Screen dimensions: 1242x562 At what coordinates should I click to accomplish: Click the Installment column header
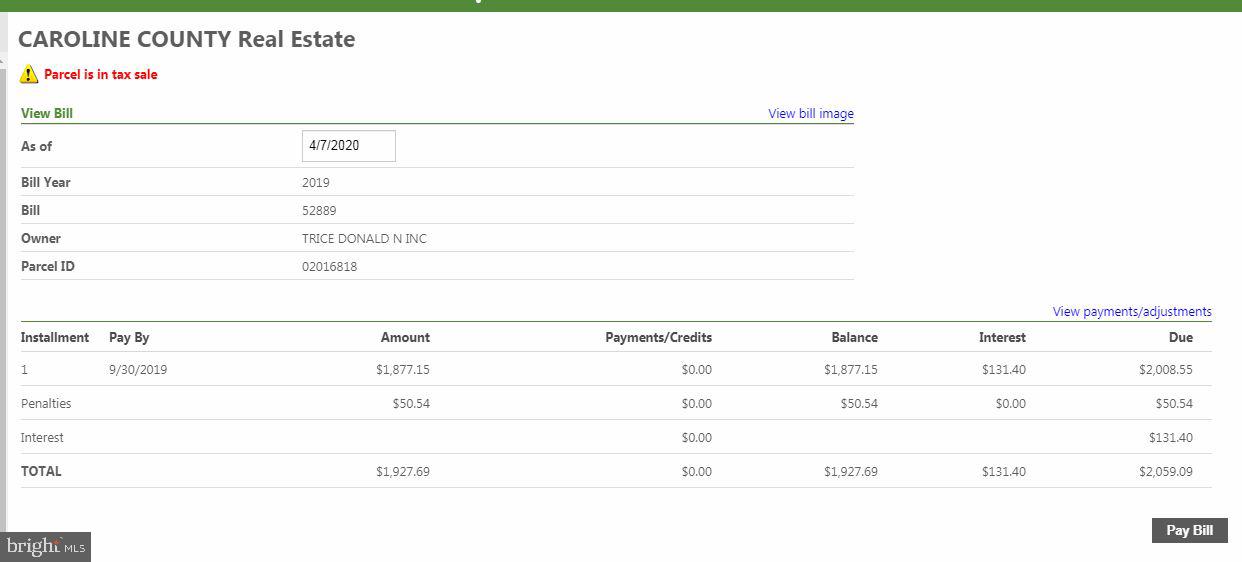pyautogui.click(x=55, y=337)
